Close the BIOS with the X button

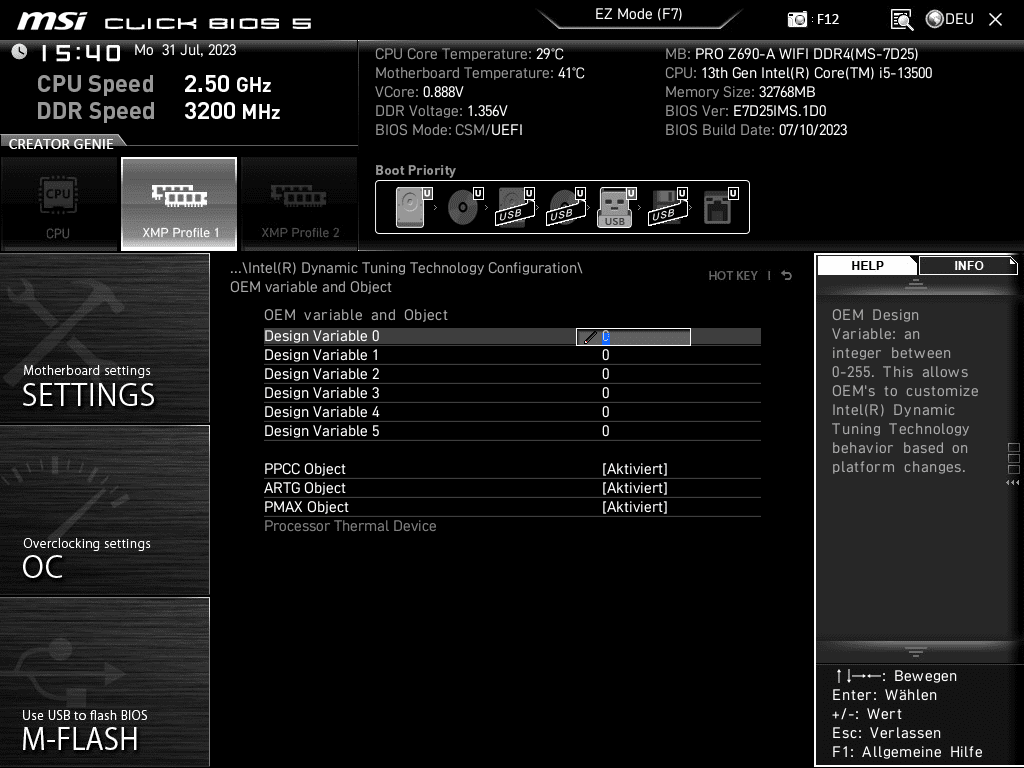(995, 20)
